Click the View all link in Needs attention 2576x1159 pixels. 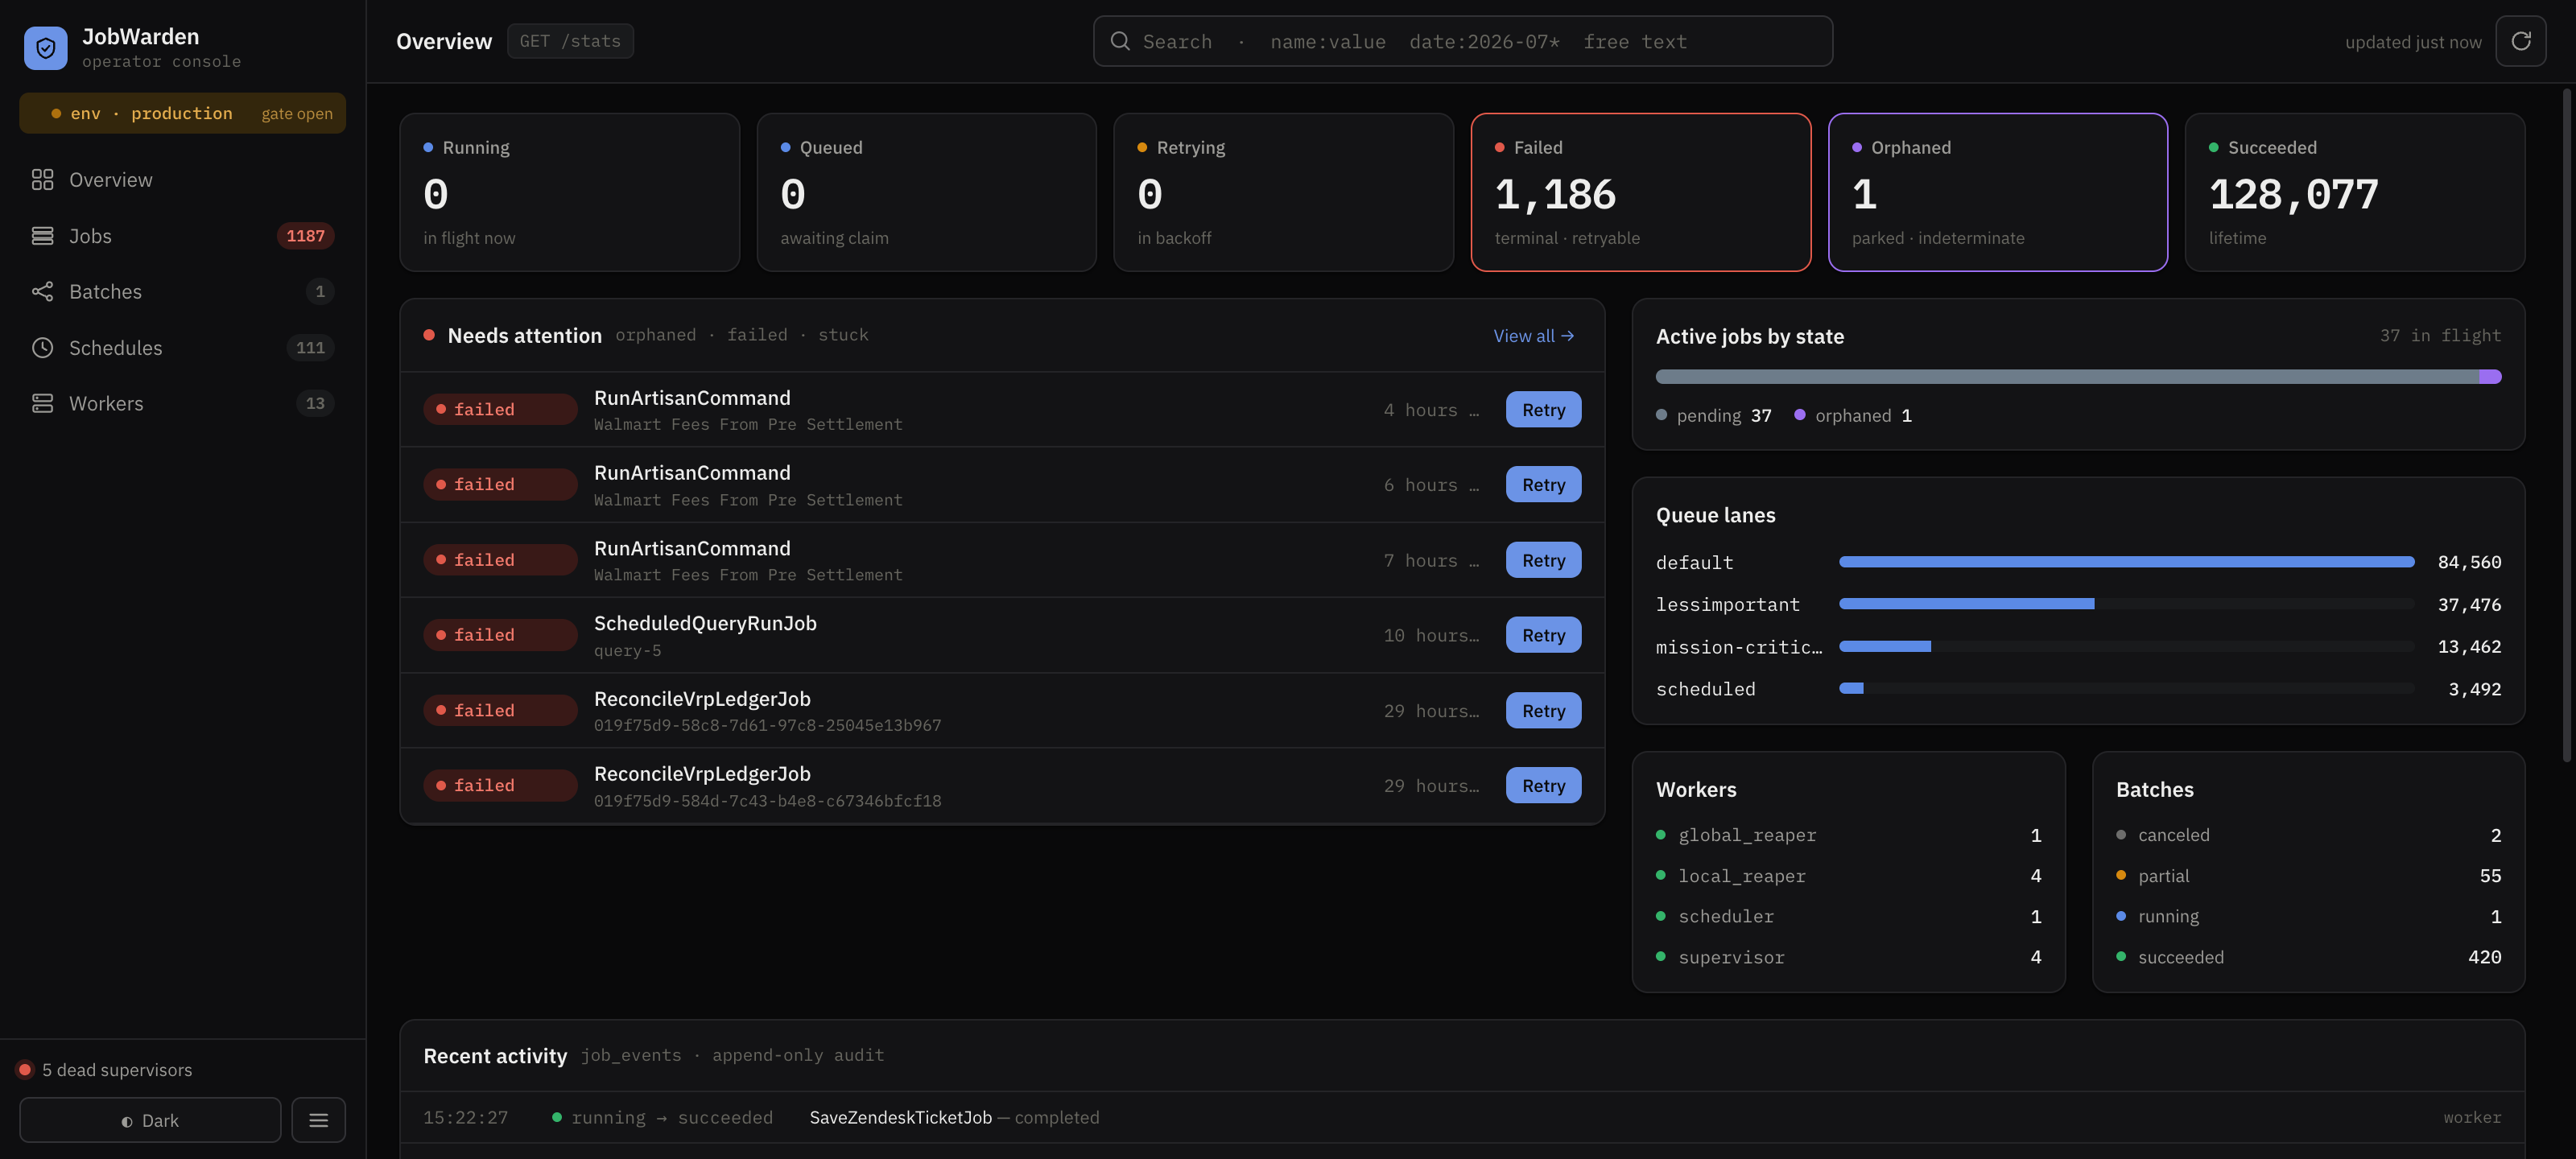pyautogui.click(x=1533, y=336)
